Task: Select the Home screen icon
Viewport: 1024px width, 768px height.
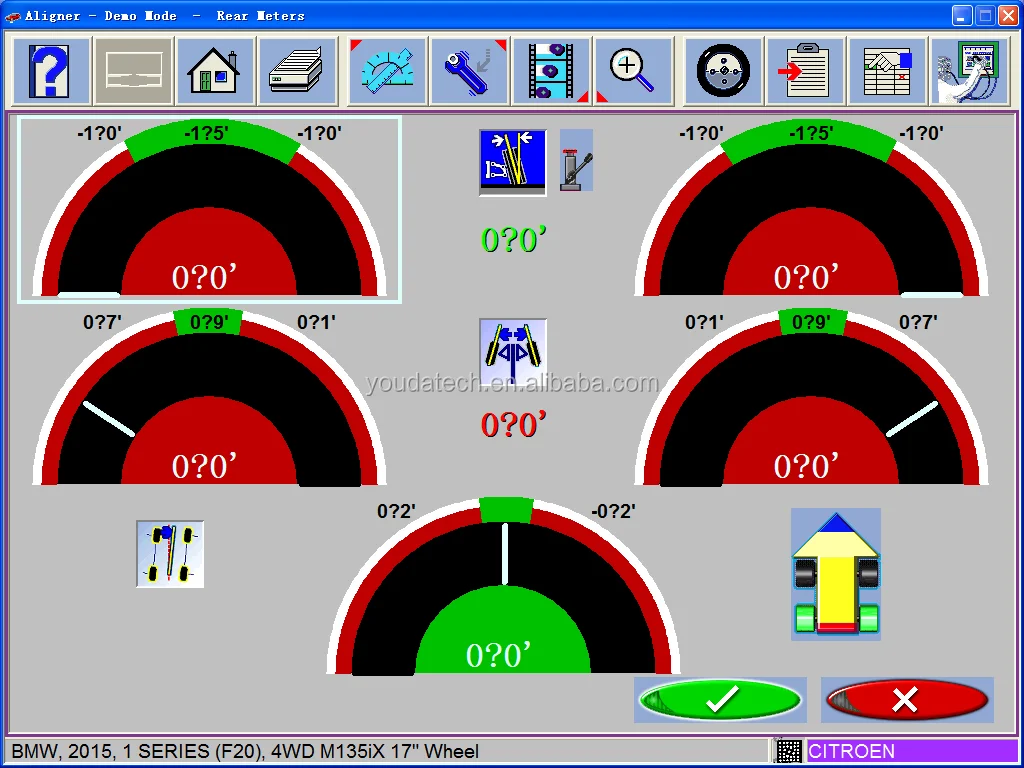Action: pos(215,70)
